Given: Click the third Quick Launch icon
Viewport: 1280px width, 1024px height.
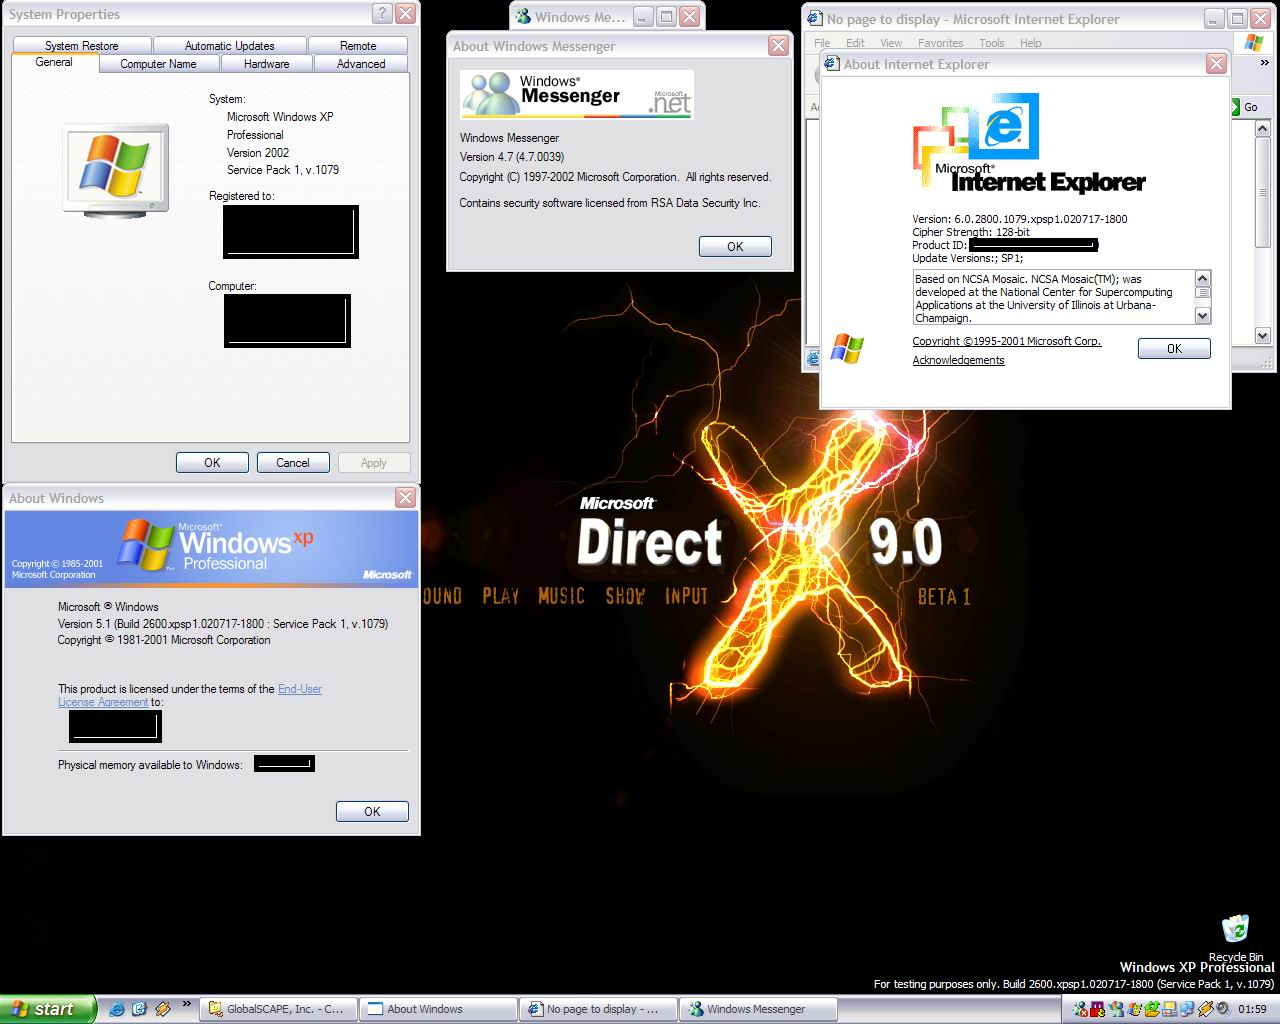Looking at the screenshot, I should click(x=162, y=1009).
